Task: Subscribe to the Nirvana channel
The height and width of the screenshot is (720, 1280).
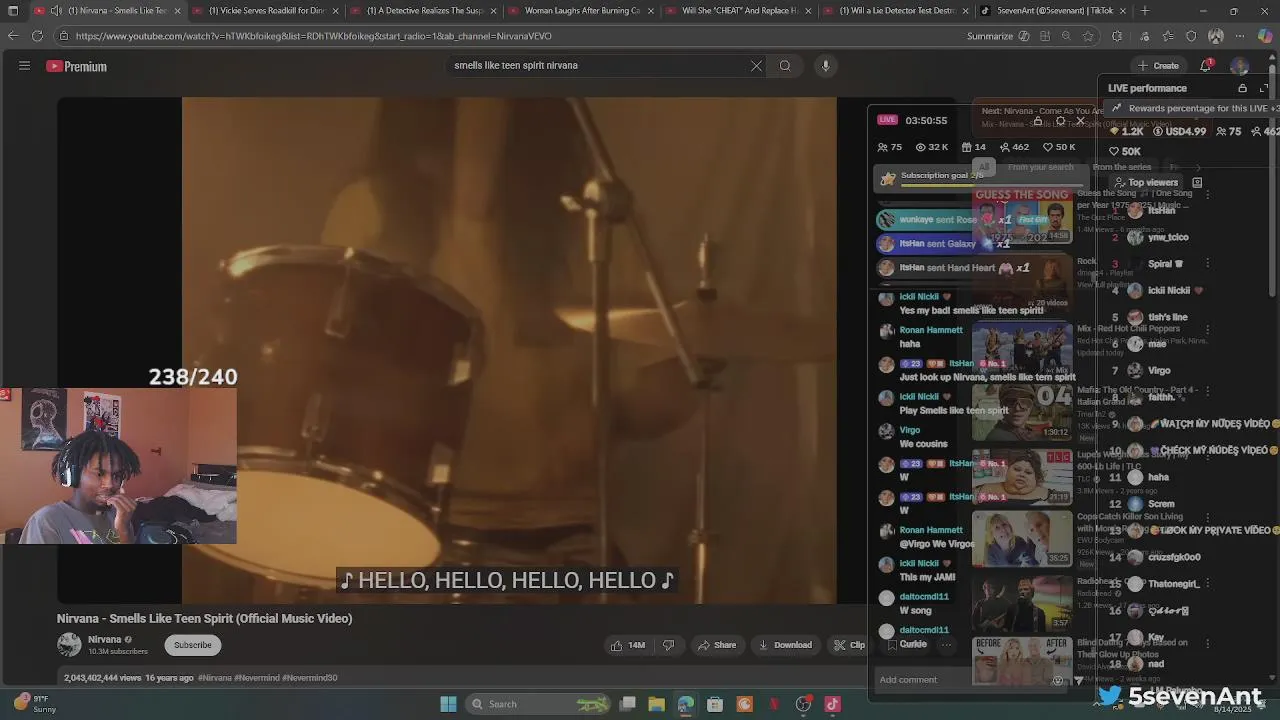Action: 193,645
